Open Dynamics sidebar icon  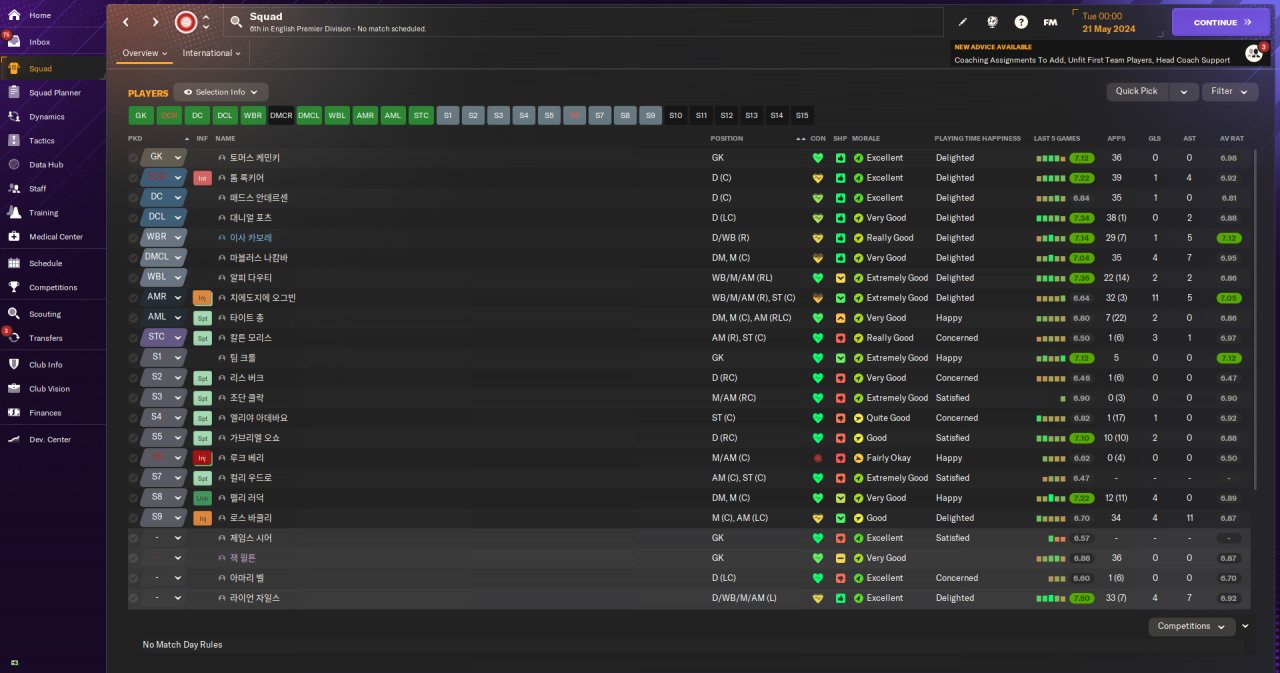click(x=14, y=116)
